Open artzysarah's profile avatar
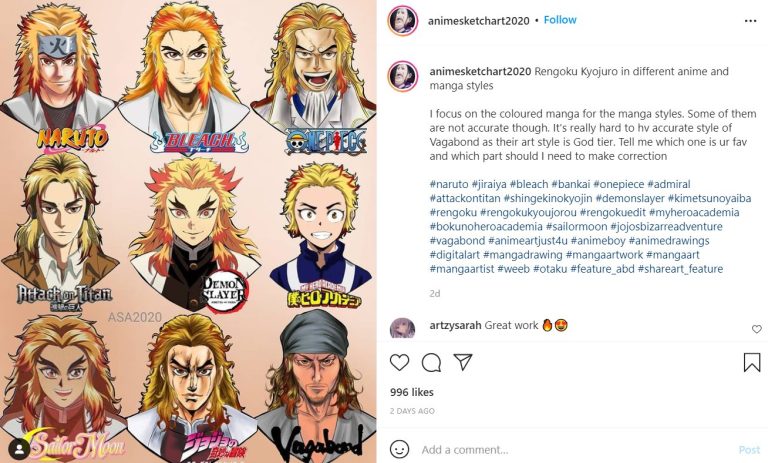Viewport: 768px width, 463px height. 403,328
